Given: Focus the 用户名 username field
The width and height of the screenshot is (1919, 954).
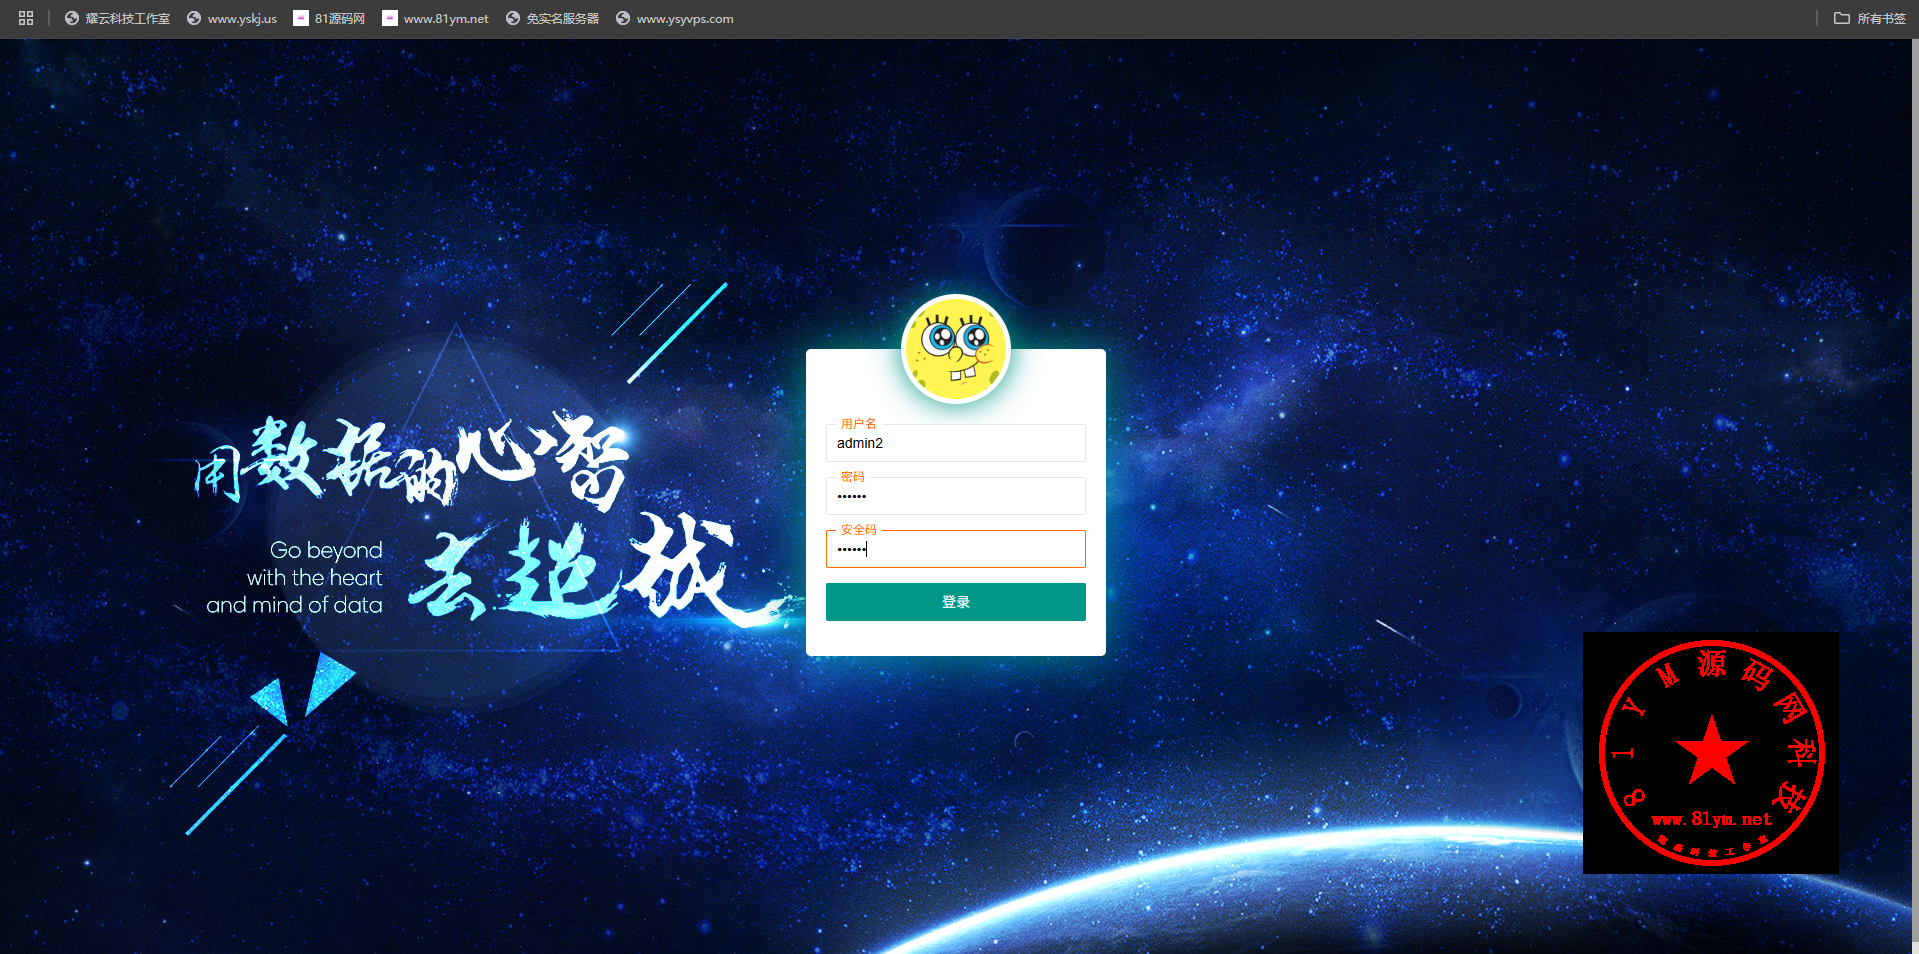Looking at the screenshot, I should click(956, 443).
